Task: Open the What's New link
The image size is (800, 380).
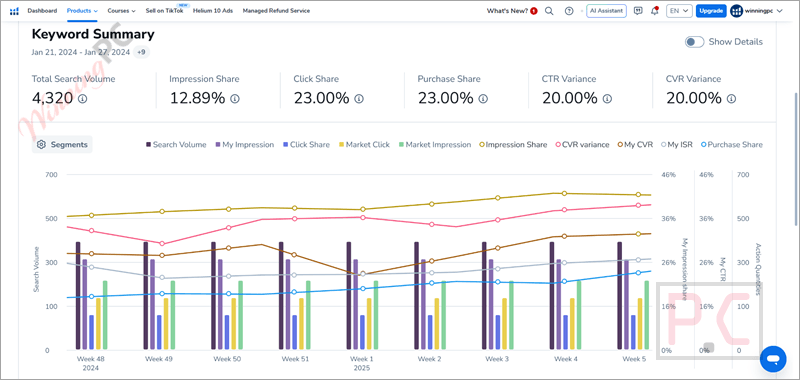Action: [x=507, y=11]
